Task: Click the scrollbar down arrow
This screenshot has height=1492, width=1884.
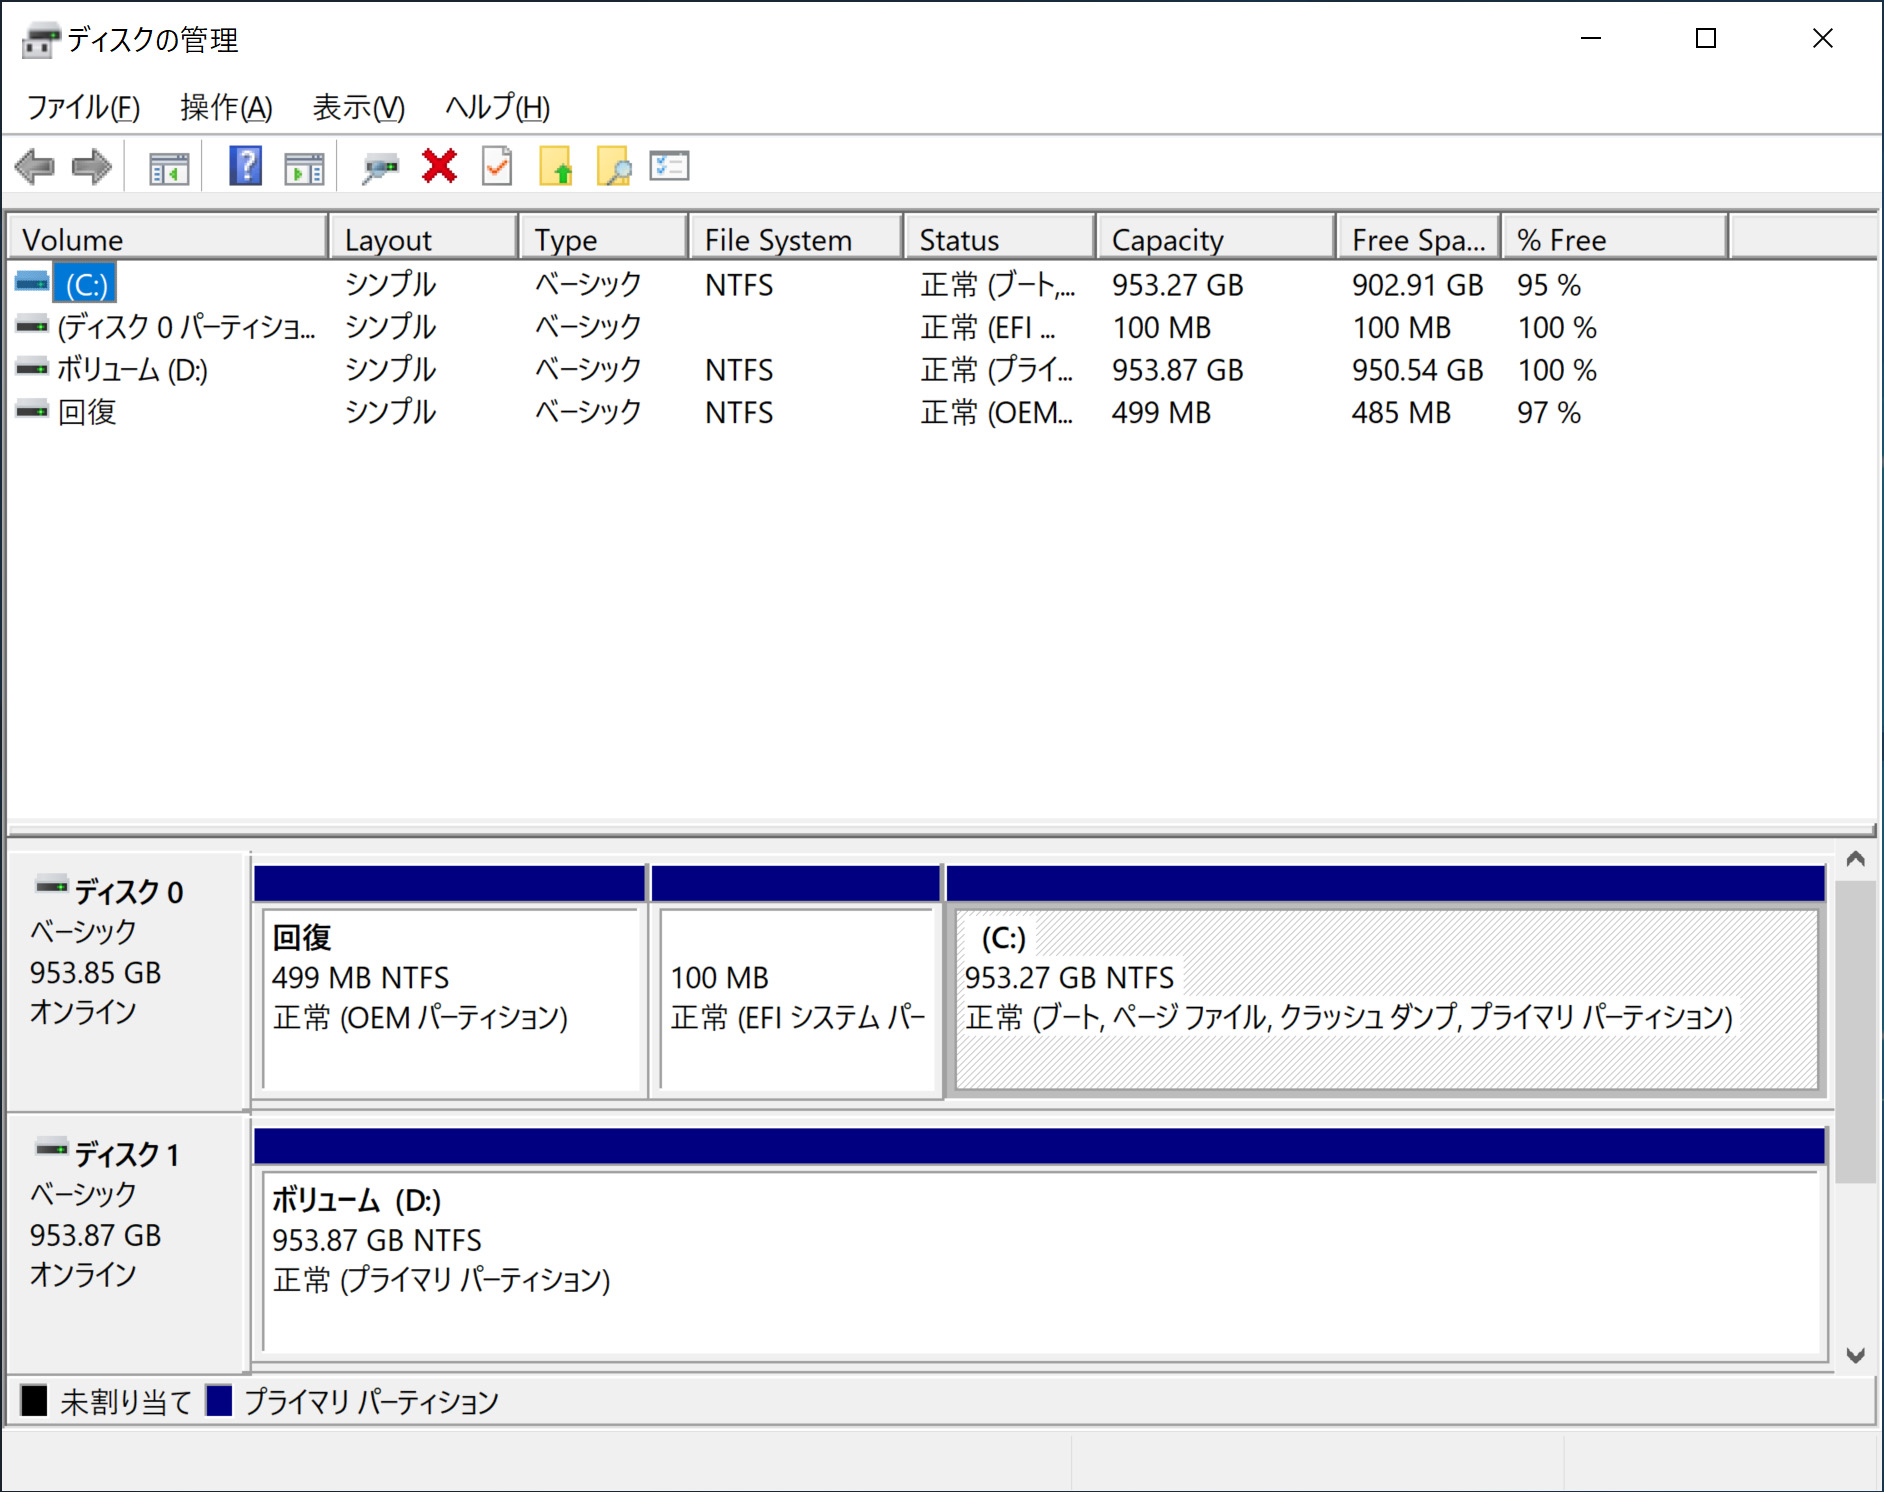Action: pyautogui.click(x=1857, y=1357)
